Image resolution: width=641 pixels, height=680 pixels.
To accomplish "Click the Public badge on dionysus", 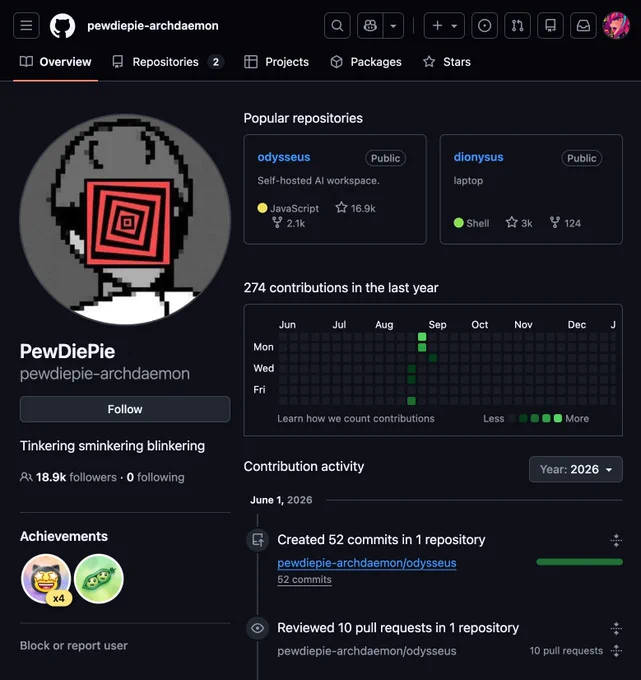I will [x=582, y=158].
